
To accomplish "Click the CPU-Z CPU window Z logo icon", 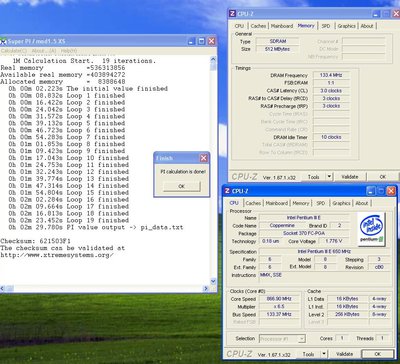I will [x=227, y=191].
